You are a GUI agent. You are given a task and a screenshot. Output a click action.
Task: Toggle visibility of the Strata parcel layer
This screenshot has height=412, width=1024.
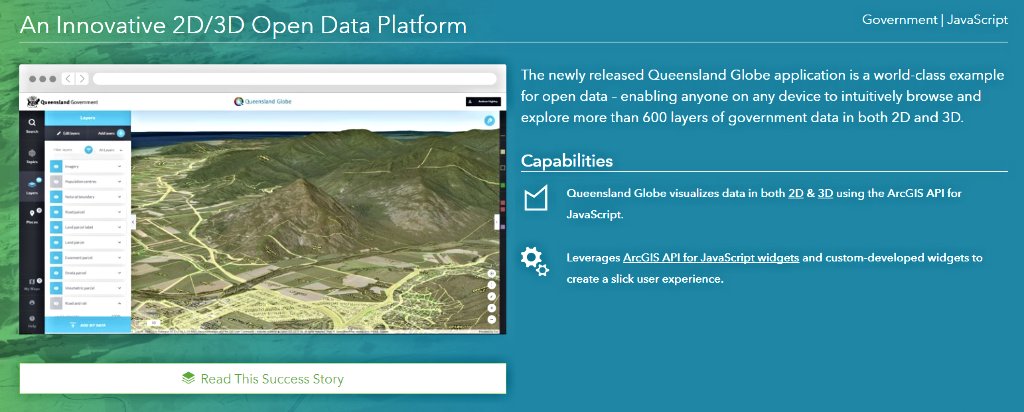pos(56,272)
